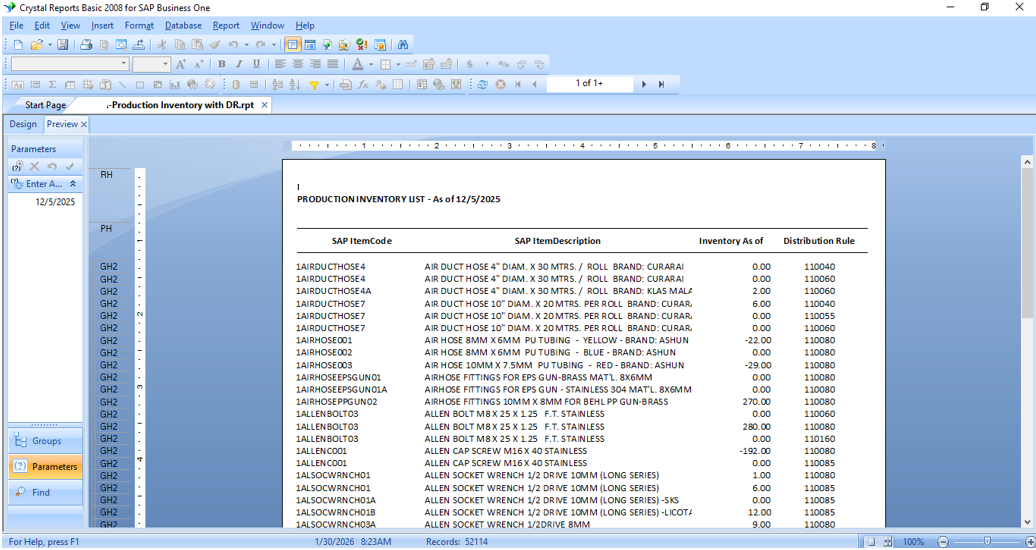The width and height of the screenshot is (1036, 550).
Task: Open the Report menu
Action: coord(225,25)
